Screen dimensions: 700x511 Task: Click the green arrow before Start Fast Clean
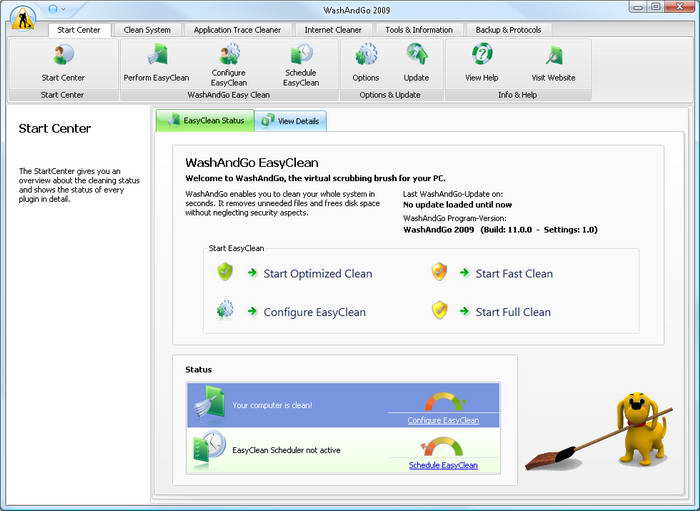click(x=464, y=272)
